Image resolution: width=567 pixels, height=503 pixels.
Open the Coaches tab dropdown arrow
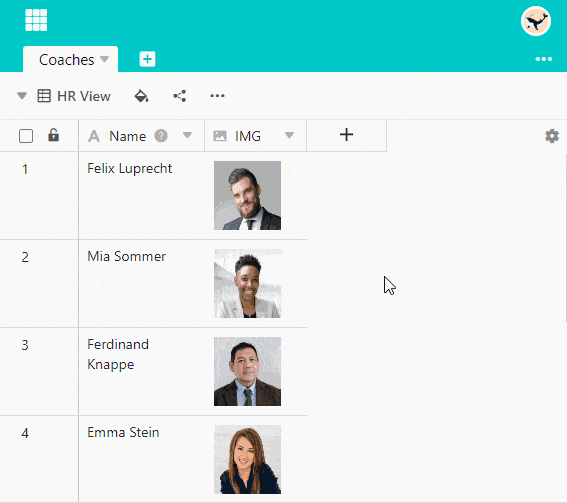tap(105, 59)
